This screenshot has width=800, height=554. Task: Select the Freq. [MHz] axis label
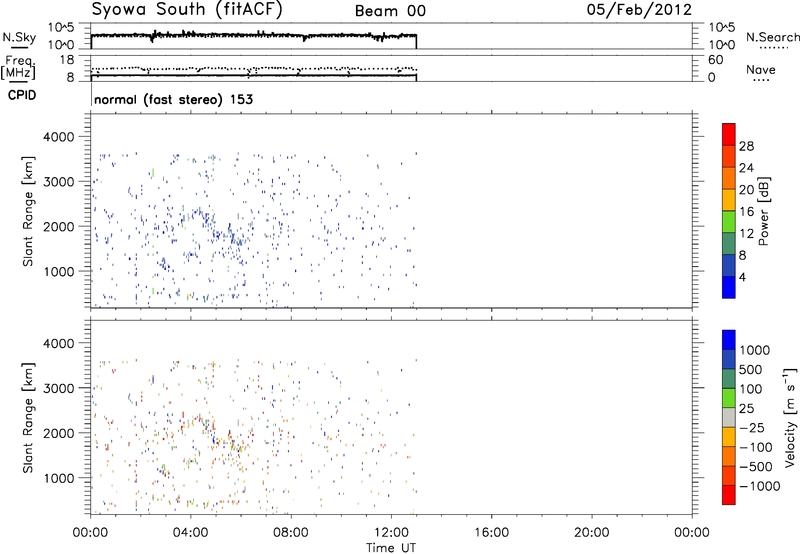pos(18,67)
